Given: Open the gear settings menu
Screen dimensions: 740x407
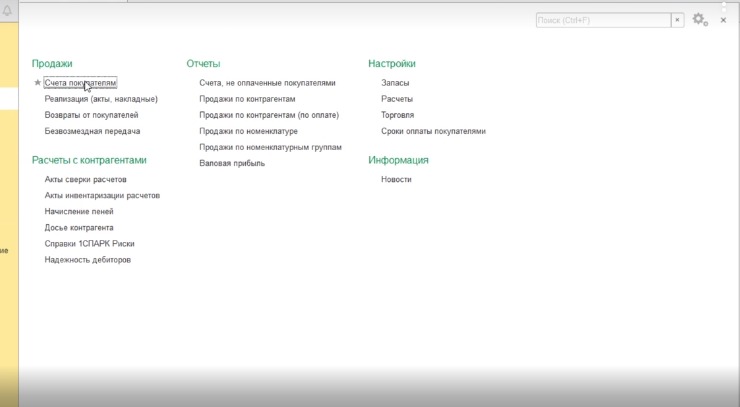Looking at the screenshot, I should click(699, 20).
